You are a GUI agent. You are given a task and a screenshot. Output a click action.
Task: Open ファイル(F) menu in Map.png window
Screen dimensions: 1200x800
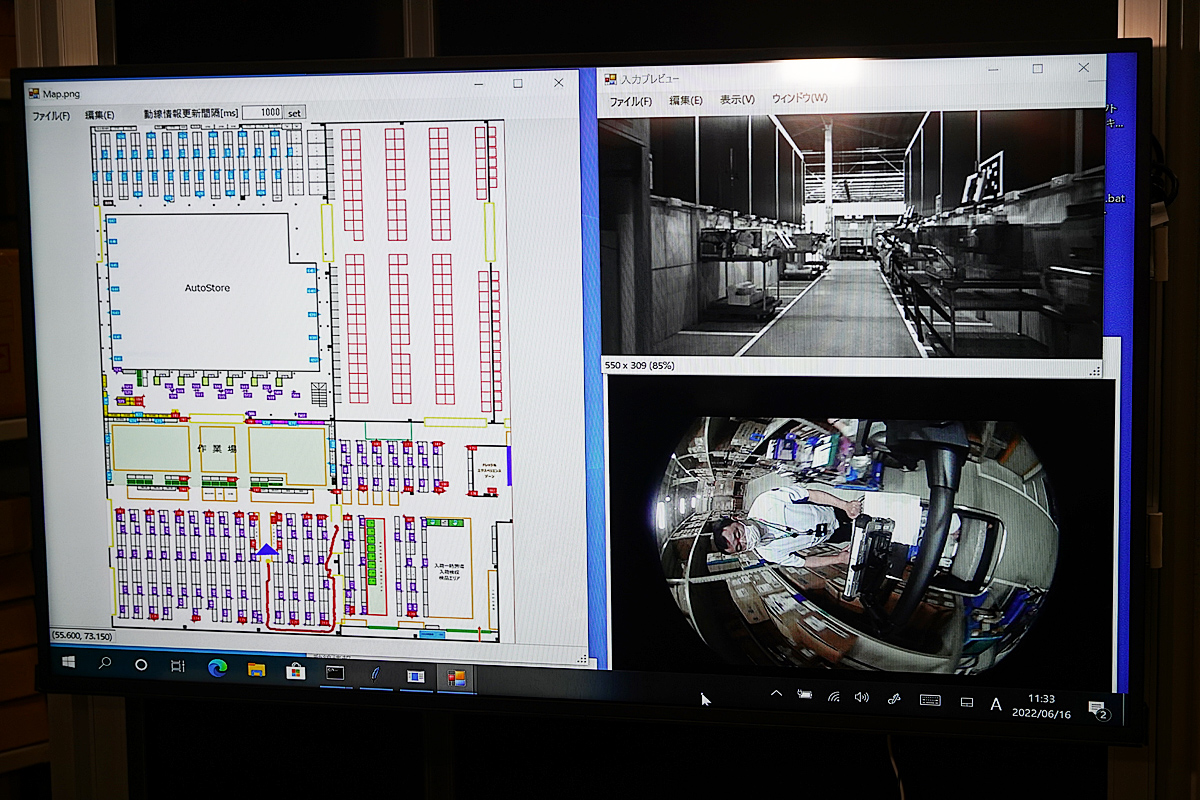[51, 116]
